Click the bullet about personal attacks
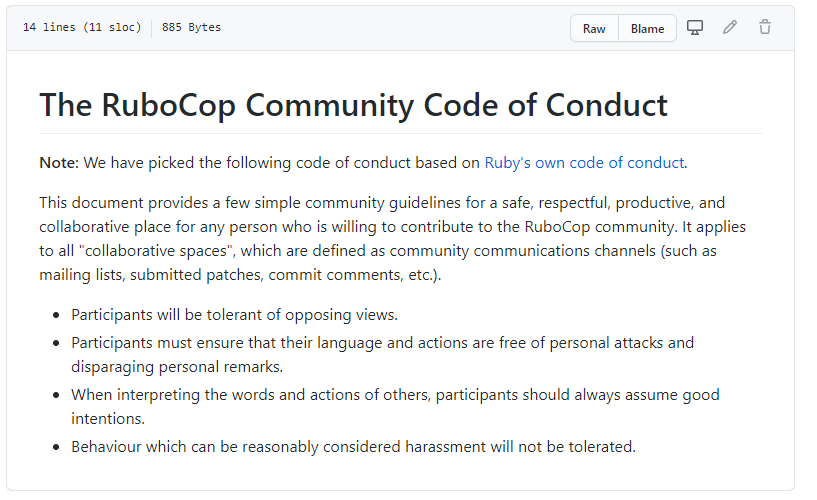The height and width of the screenshot is (500, 817). tap(382, 343)
